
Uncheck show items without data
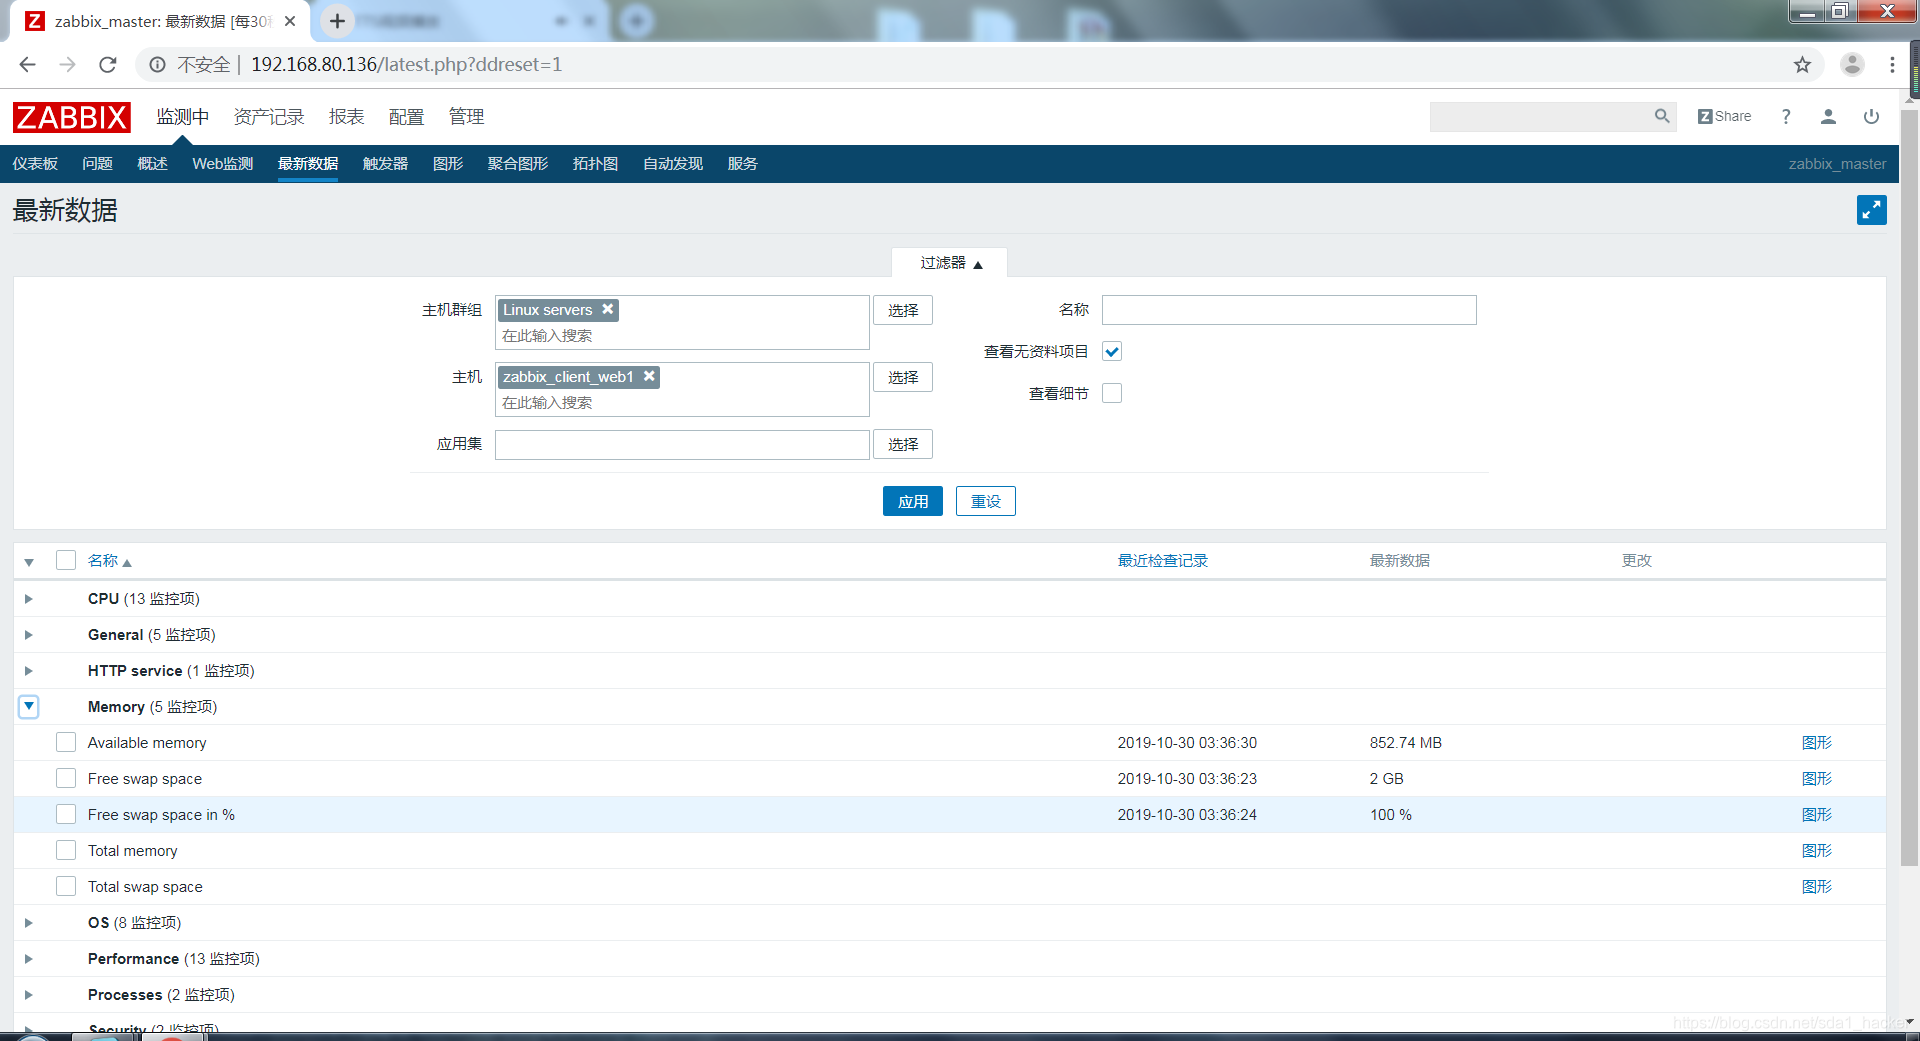click(x=1112, y=351)
